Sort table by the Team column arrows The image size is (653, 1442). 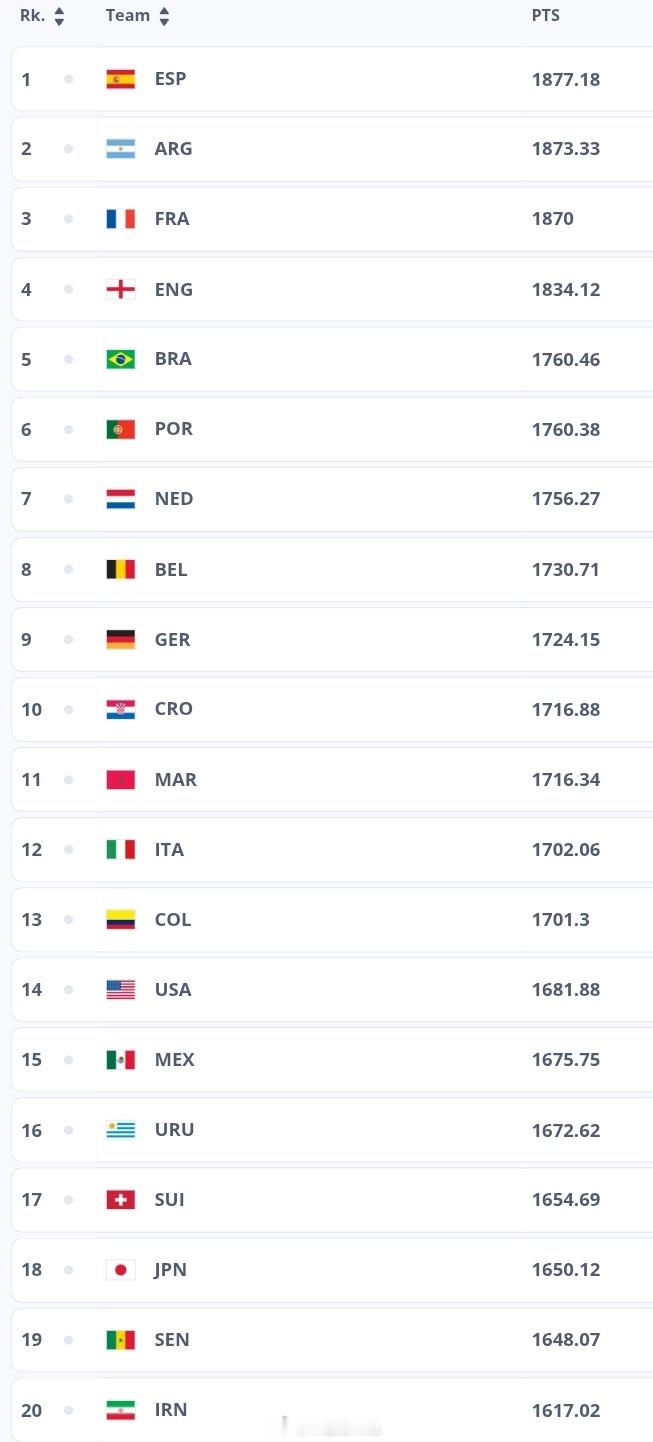[x=164, y=16]
